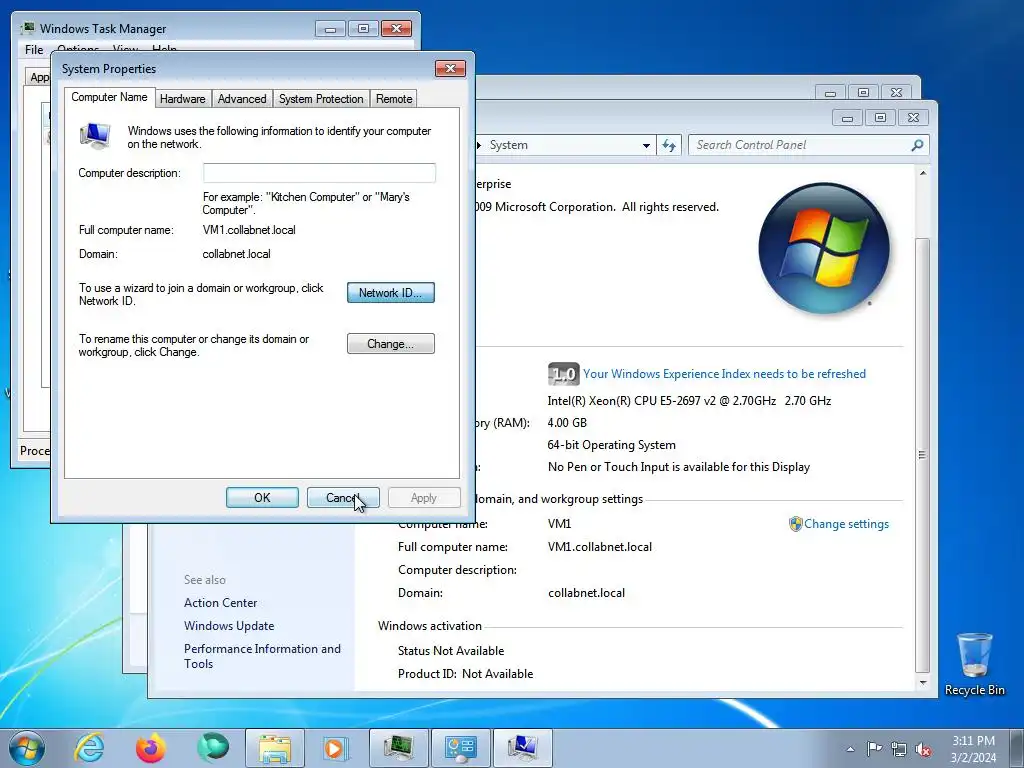Switch to Task Manager taskbar button
Screen dimensions: 1024x768
tap(399, 748)
